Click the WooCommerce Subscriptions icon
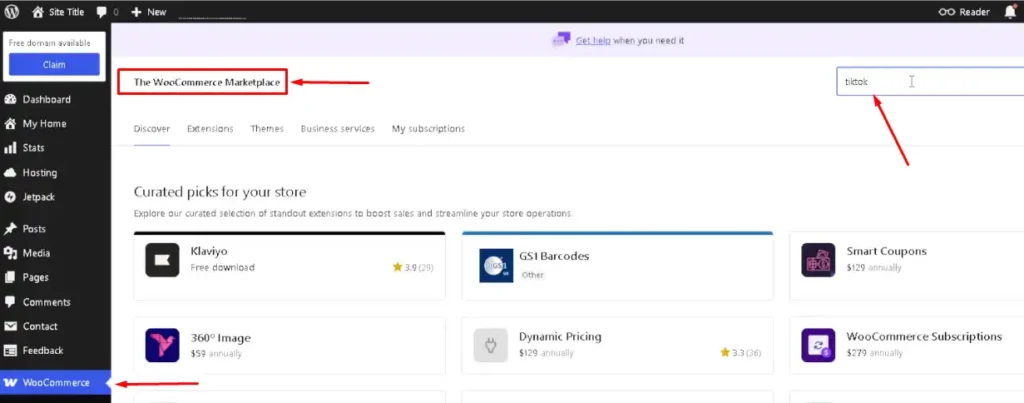Image resolution: width=1024 pixels, height=403 pixels. click(818, 345)
